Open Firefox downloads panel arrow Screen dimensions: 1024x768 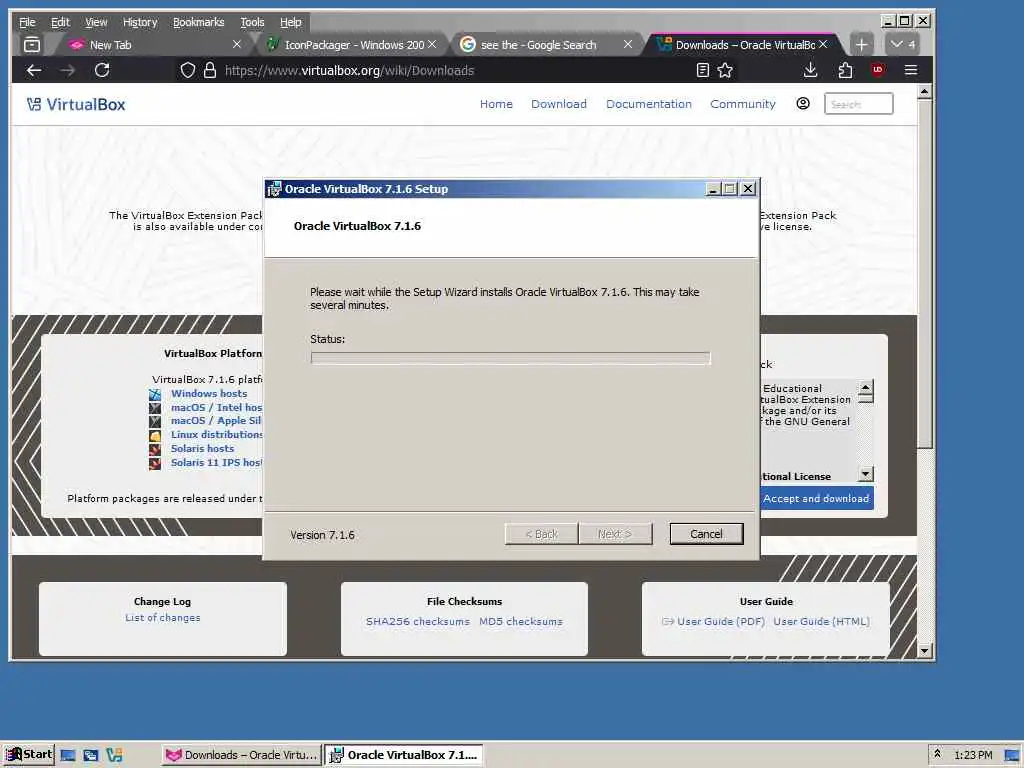point(810,70)
